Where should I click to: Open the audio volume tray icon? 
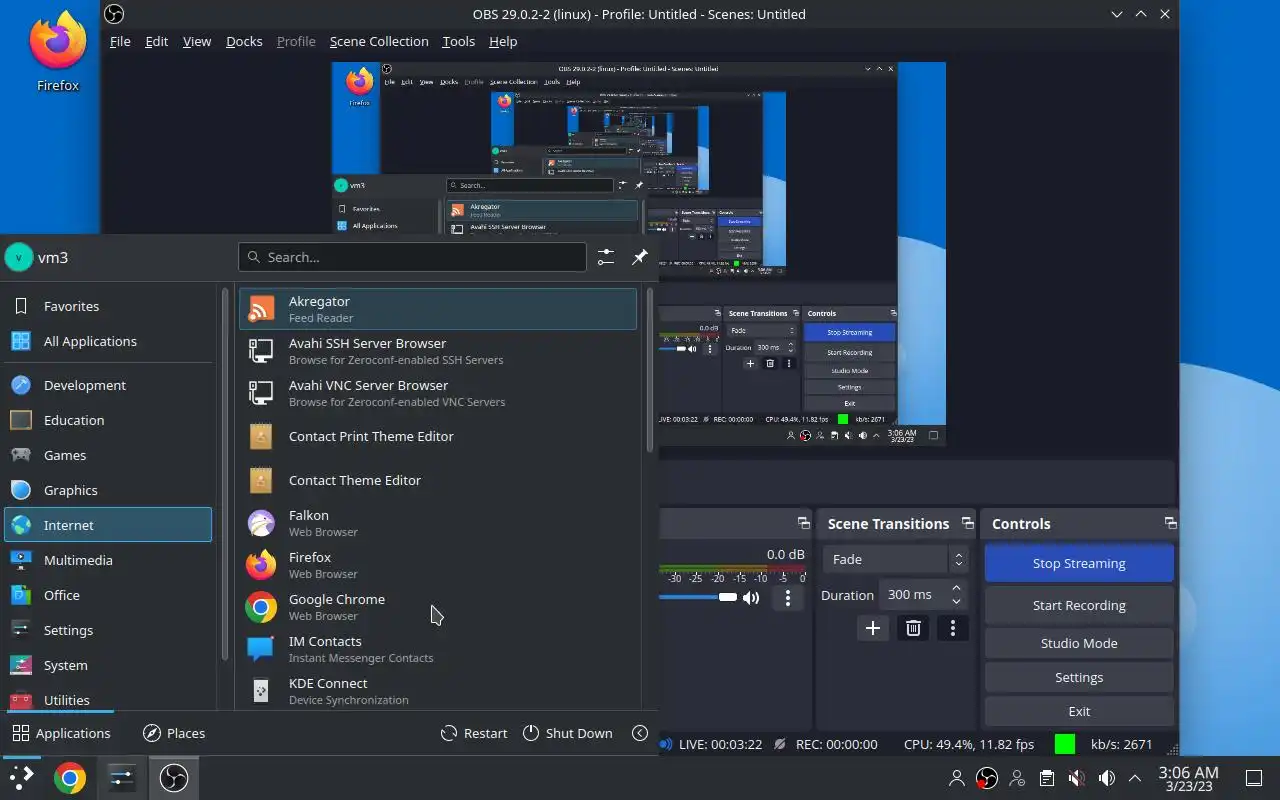[1106, 778]
